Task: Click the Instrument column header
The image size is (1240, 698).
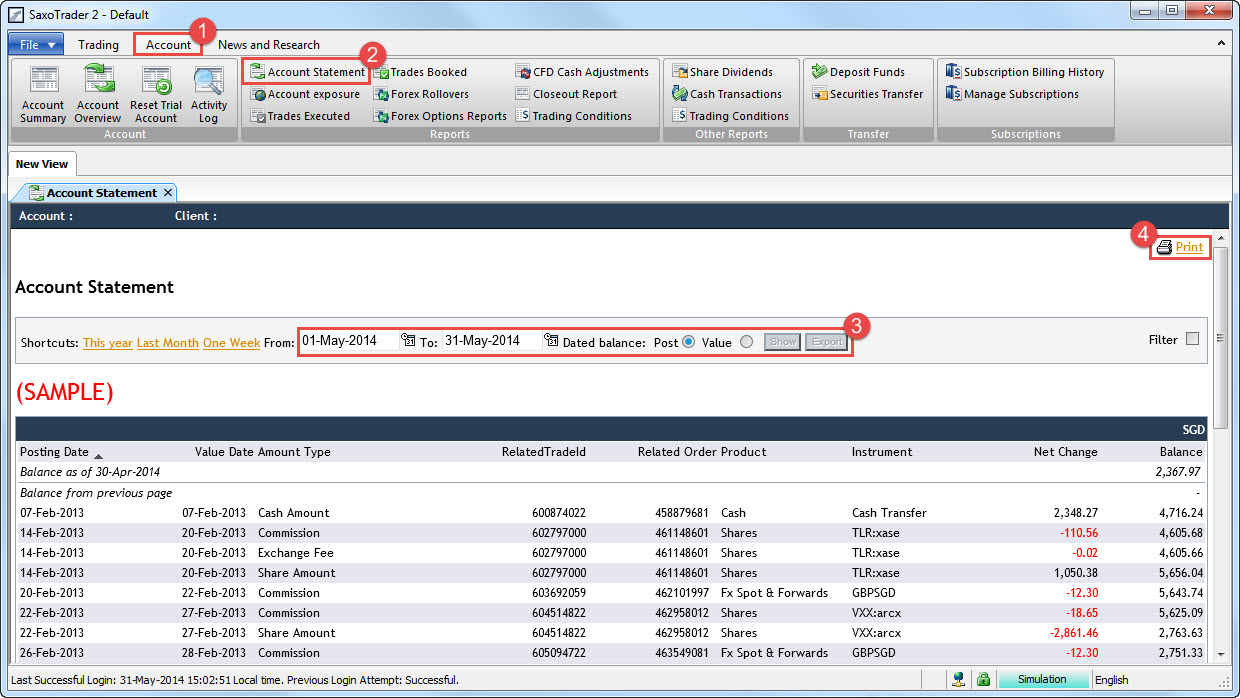Action: click(882, 452)
